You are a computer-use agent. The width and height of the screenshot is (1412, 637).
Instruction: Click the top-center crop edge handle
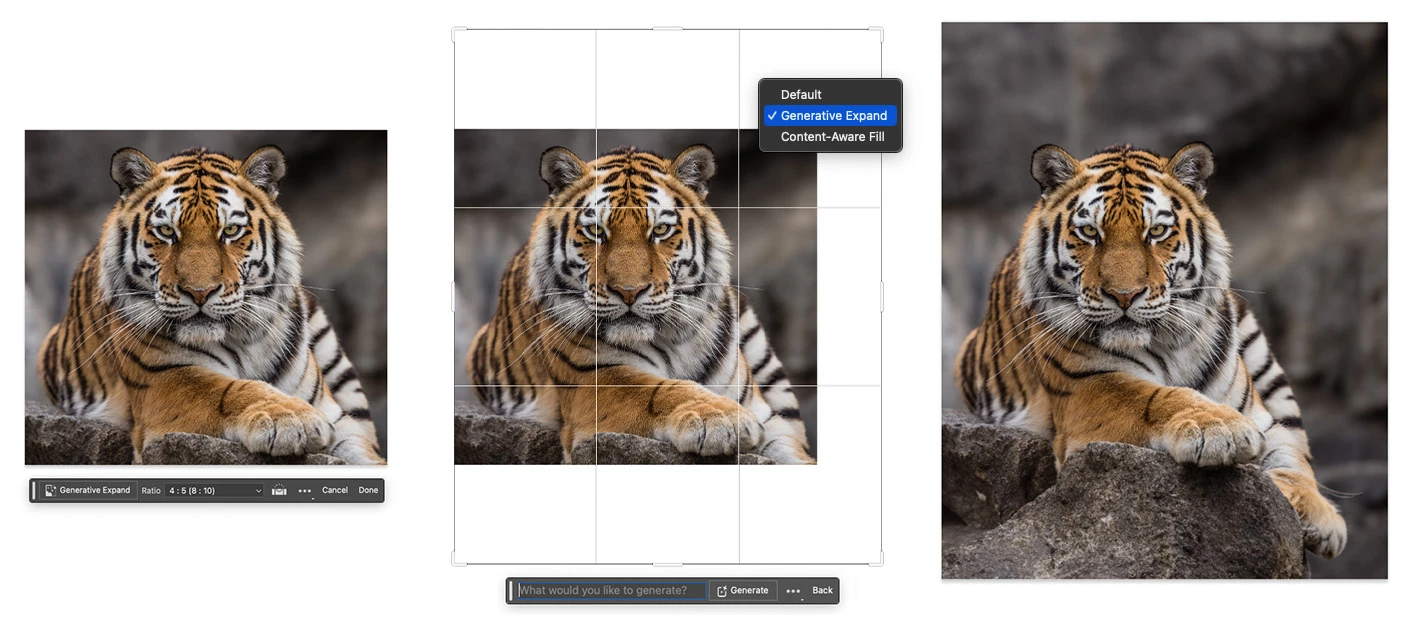(668, 29)
